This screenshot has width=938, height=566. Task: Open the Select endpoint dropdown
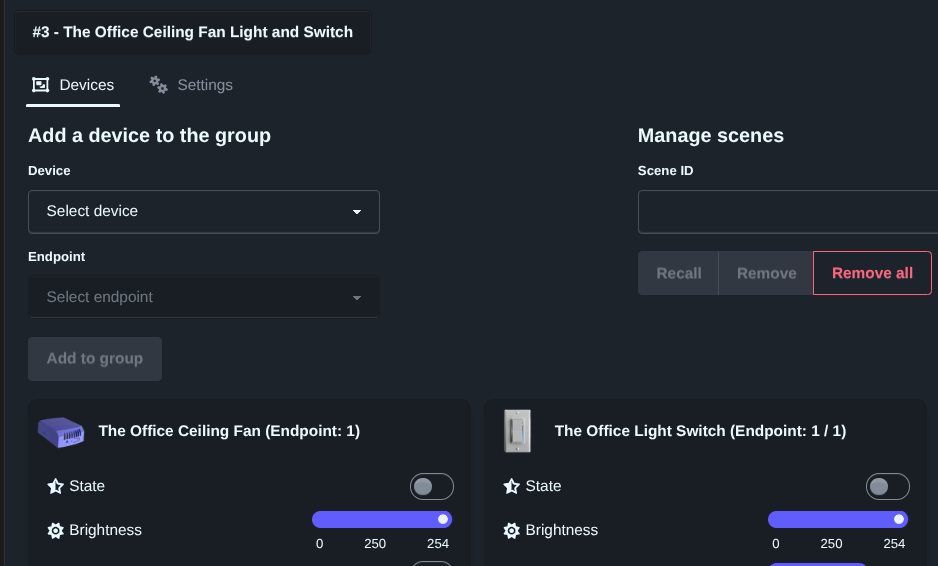point(203,297)
